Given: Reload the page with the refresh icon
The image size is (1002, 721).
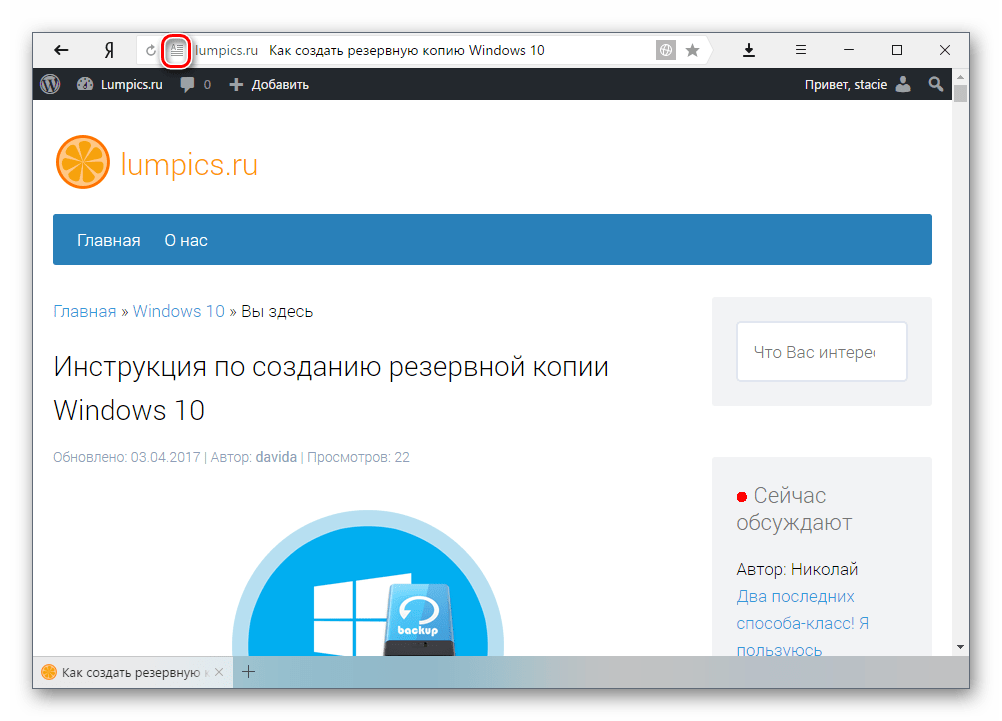Looking at the screenshot, I should coord(151,50).
